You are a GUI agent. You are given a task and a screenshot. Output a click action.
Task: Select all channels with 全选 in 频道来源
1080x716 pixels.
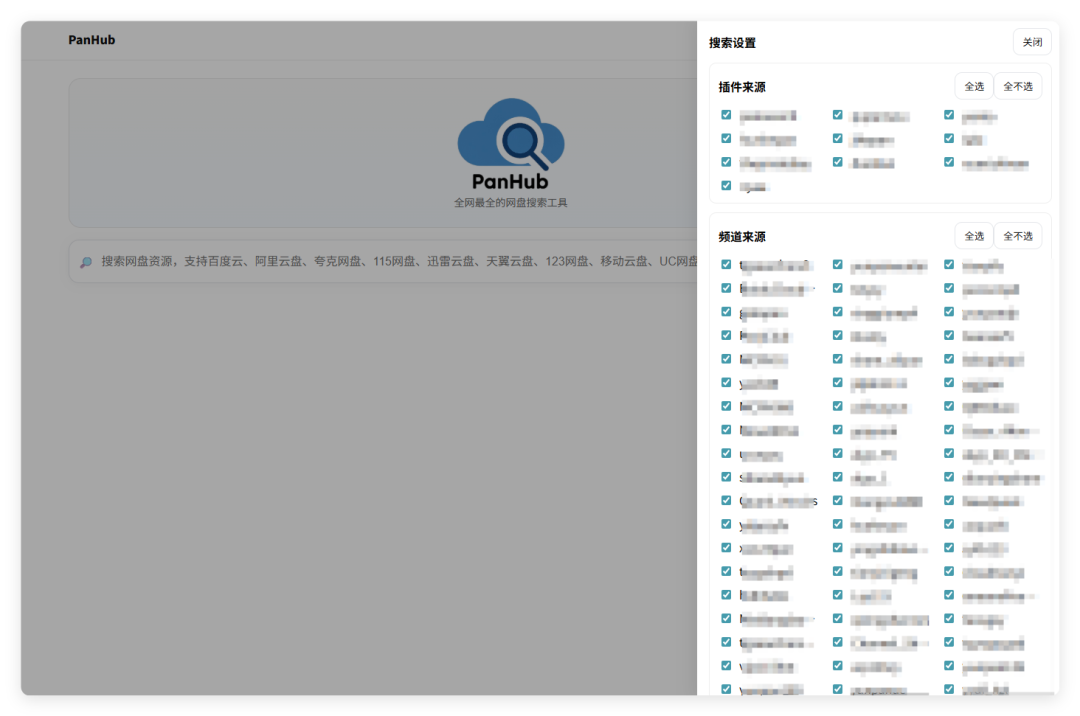coord(973,236)
